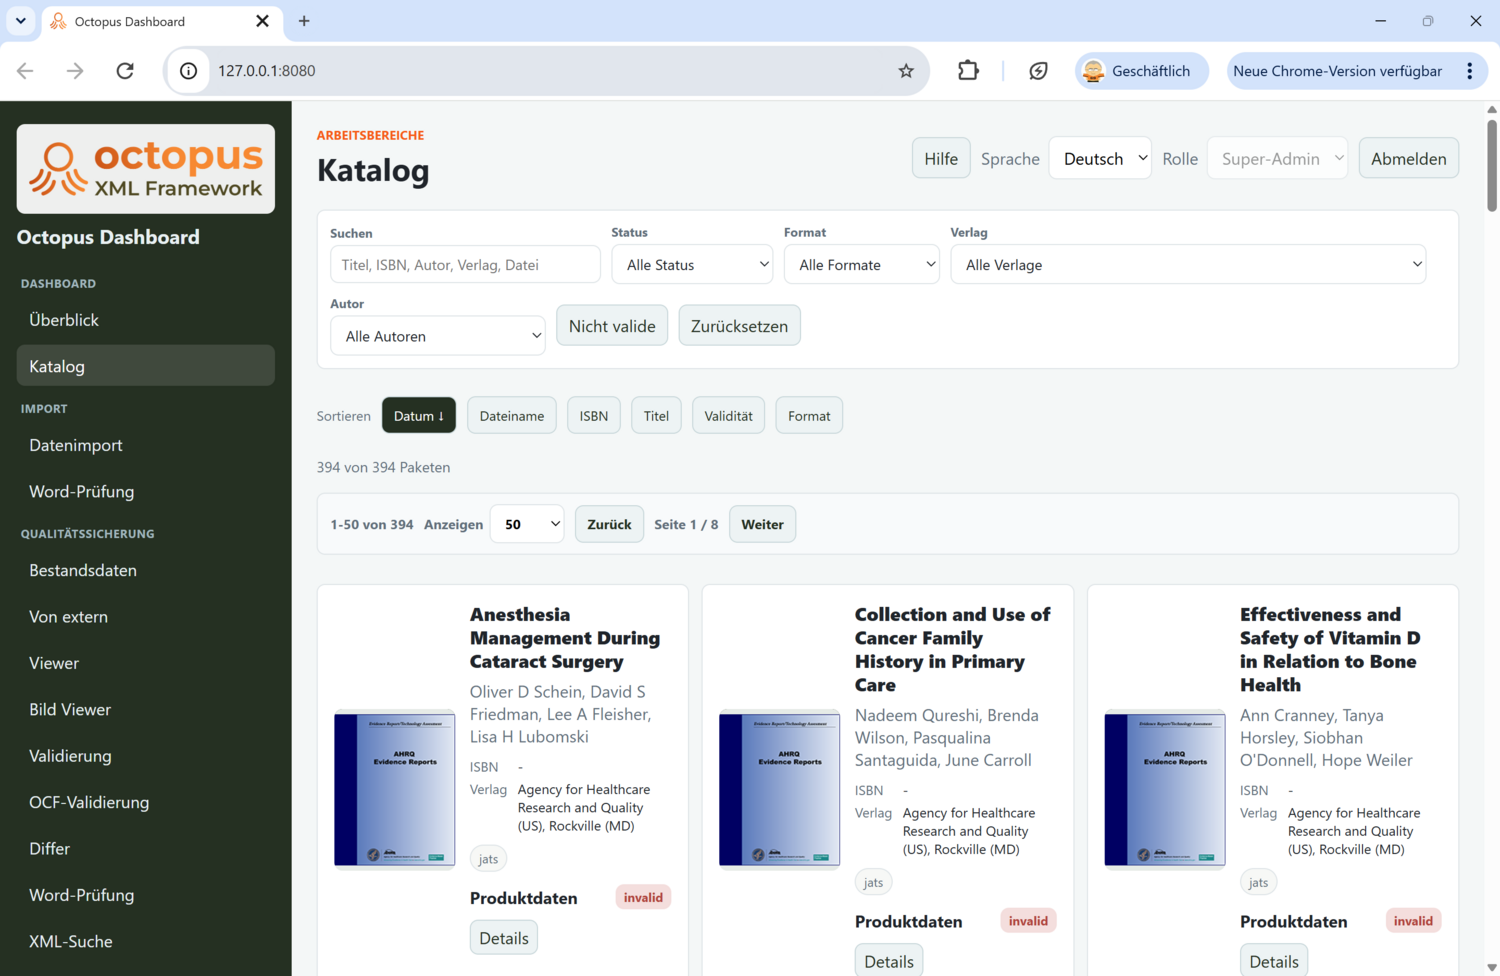
Task: Open Chrome three-dot menu
Action: (1470, 71)
